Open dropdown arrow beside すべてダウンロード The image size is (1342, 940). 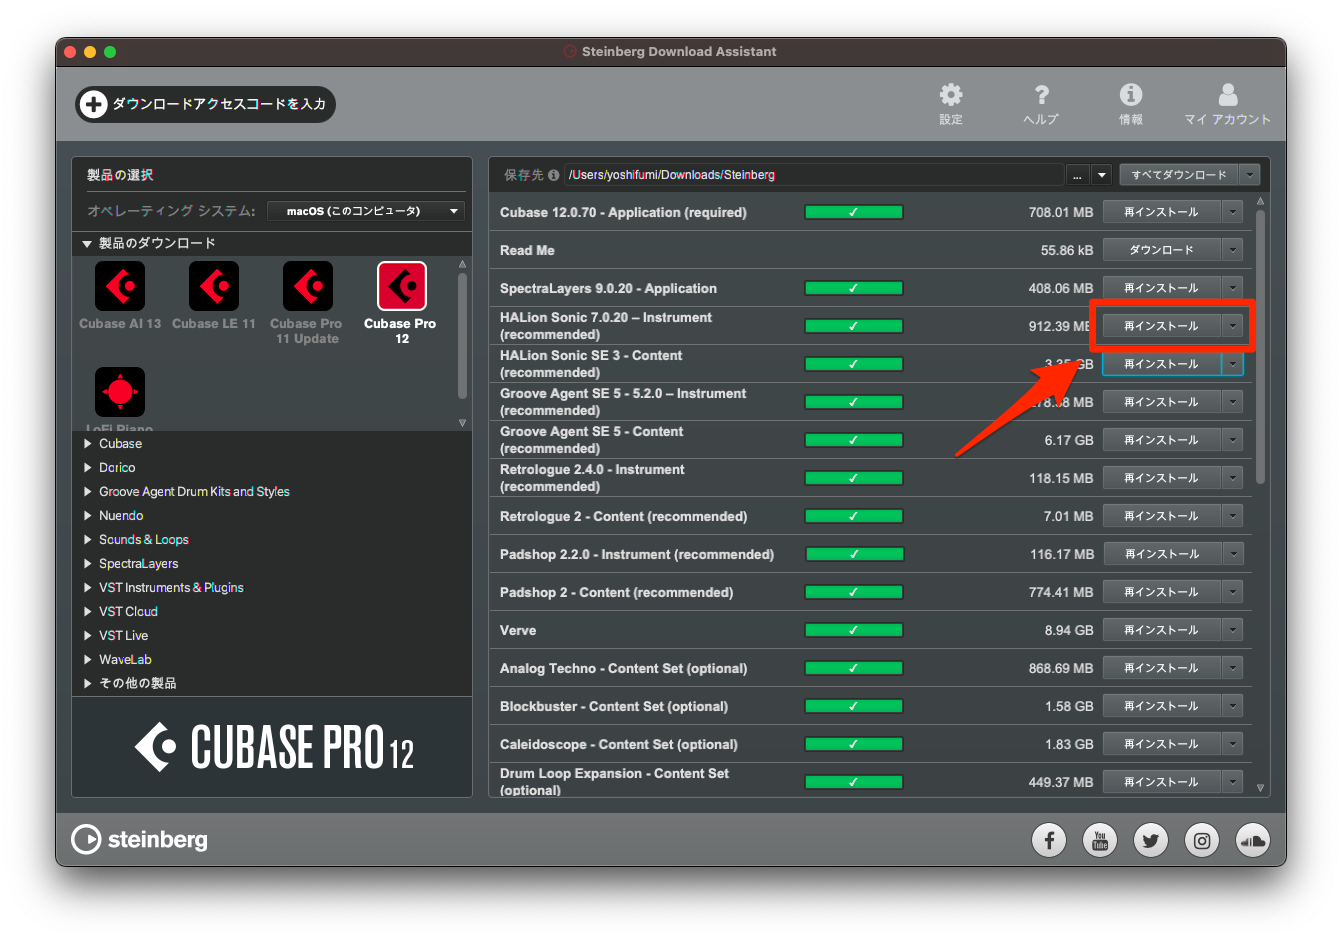[x=1249, y=175]
